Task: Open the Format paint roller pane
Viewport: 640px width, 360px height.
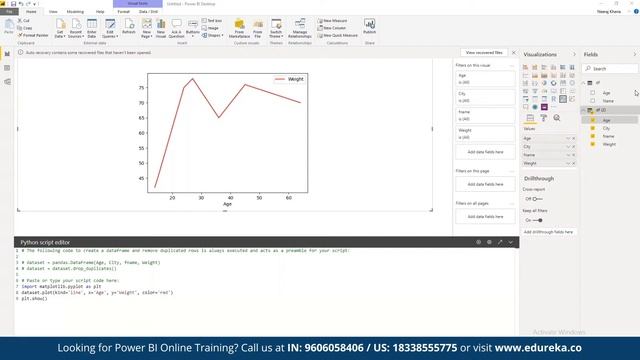Action: pos(543,118)
